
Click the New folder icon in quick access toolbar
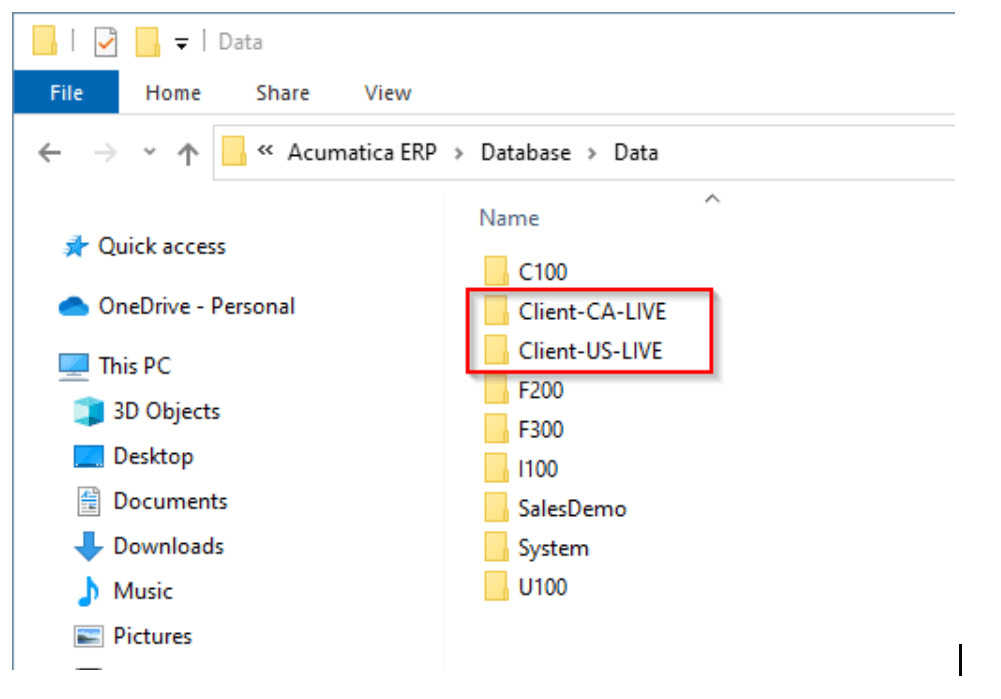tap(147, 42)
